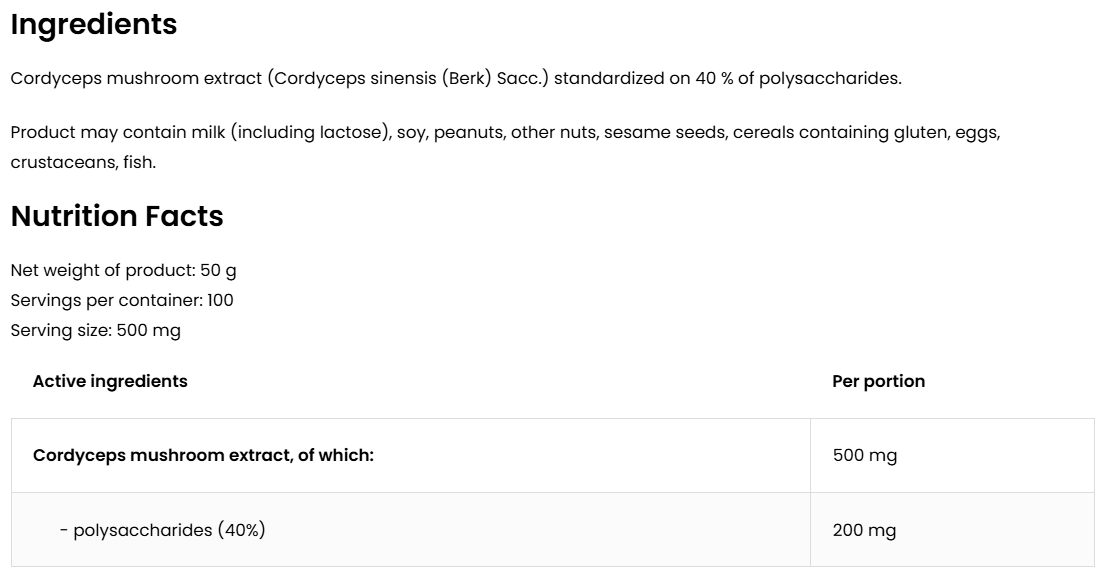Click the text milk (including lactose)
This screenshot has height=576, width=1102.
click(x=308, y=132)
